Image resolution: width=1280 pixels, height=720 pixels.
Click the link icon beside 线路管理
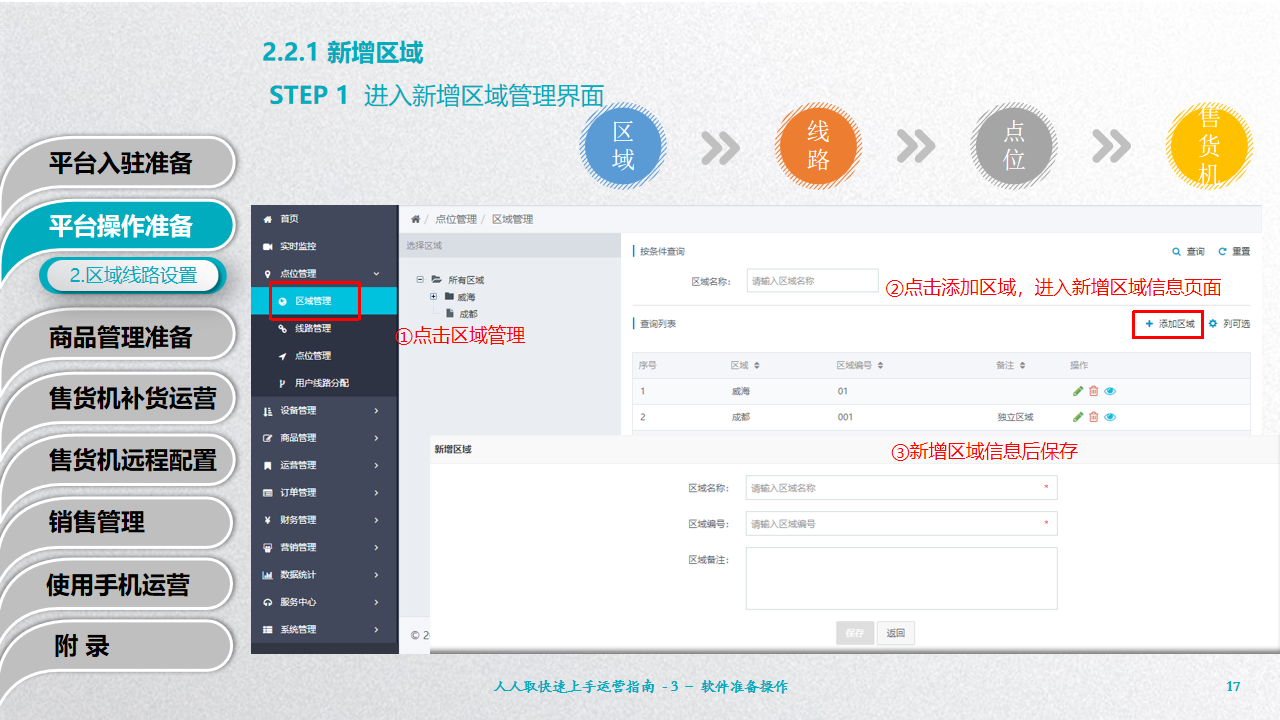(283, 328)
